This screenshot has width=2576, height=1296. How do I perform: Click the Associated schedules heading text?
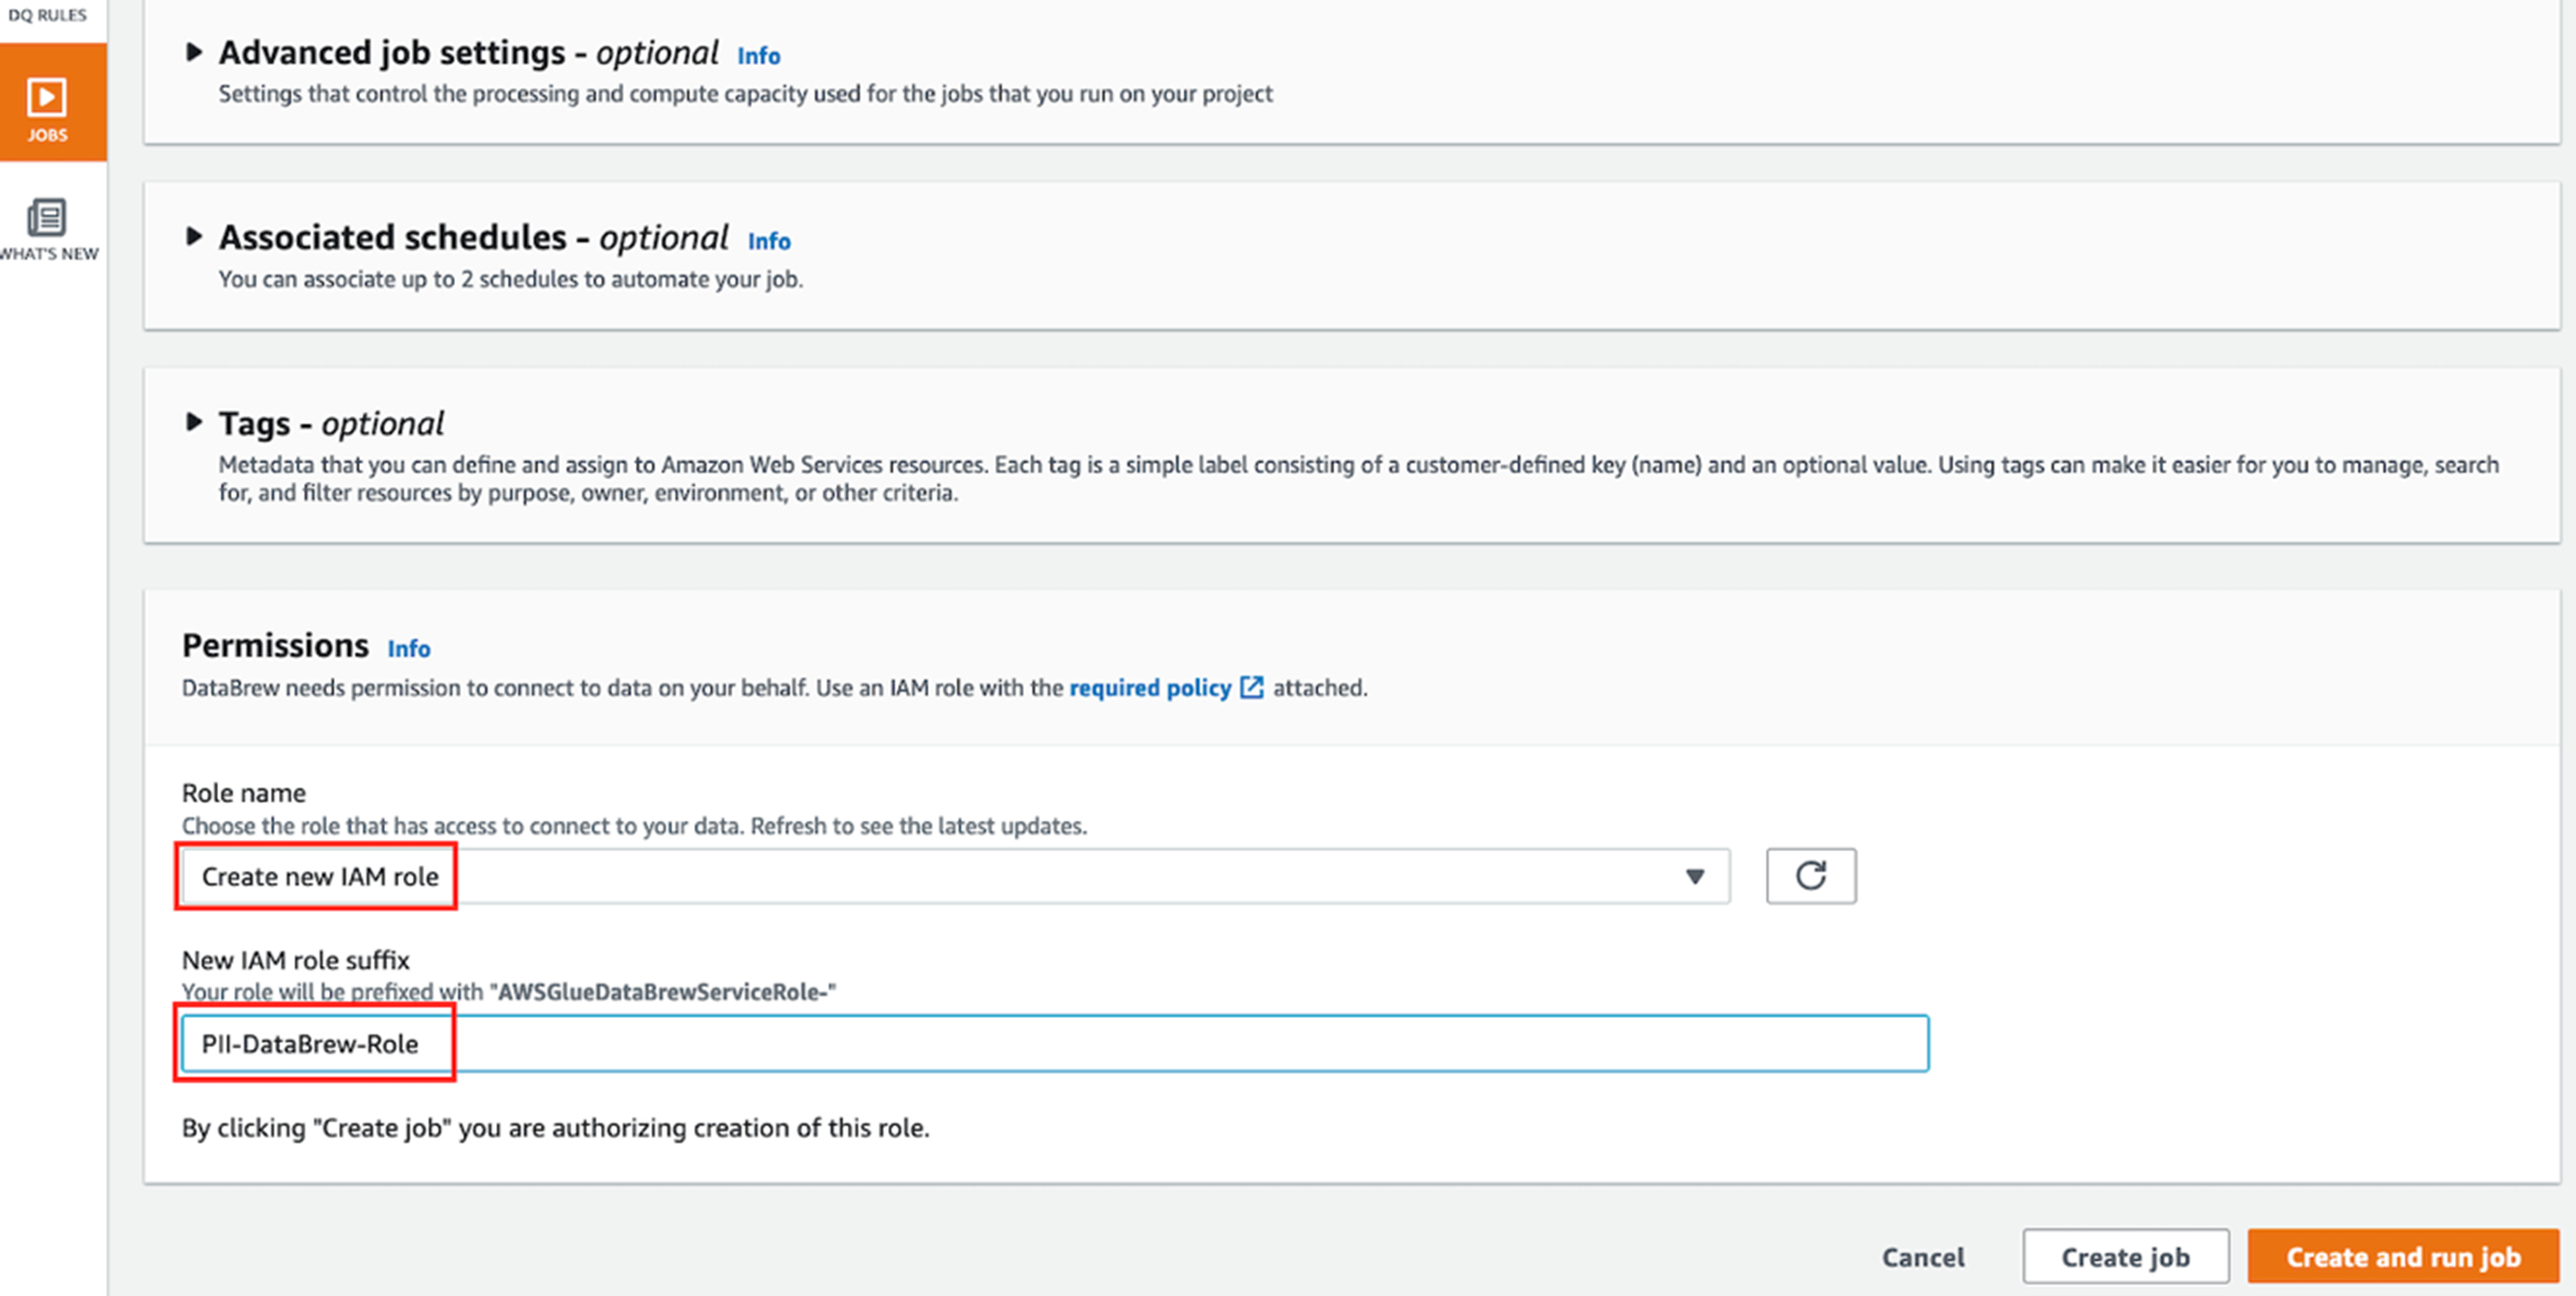coord(472,238)
